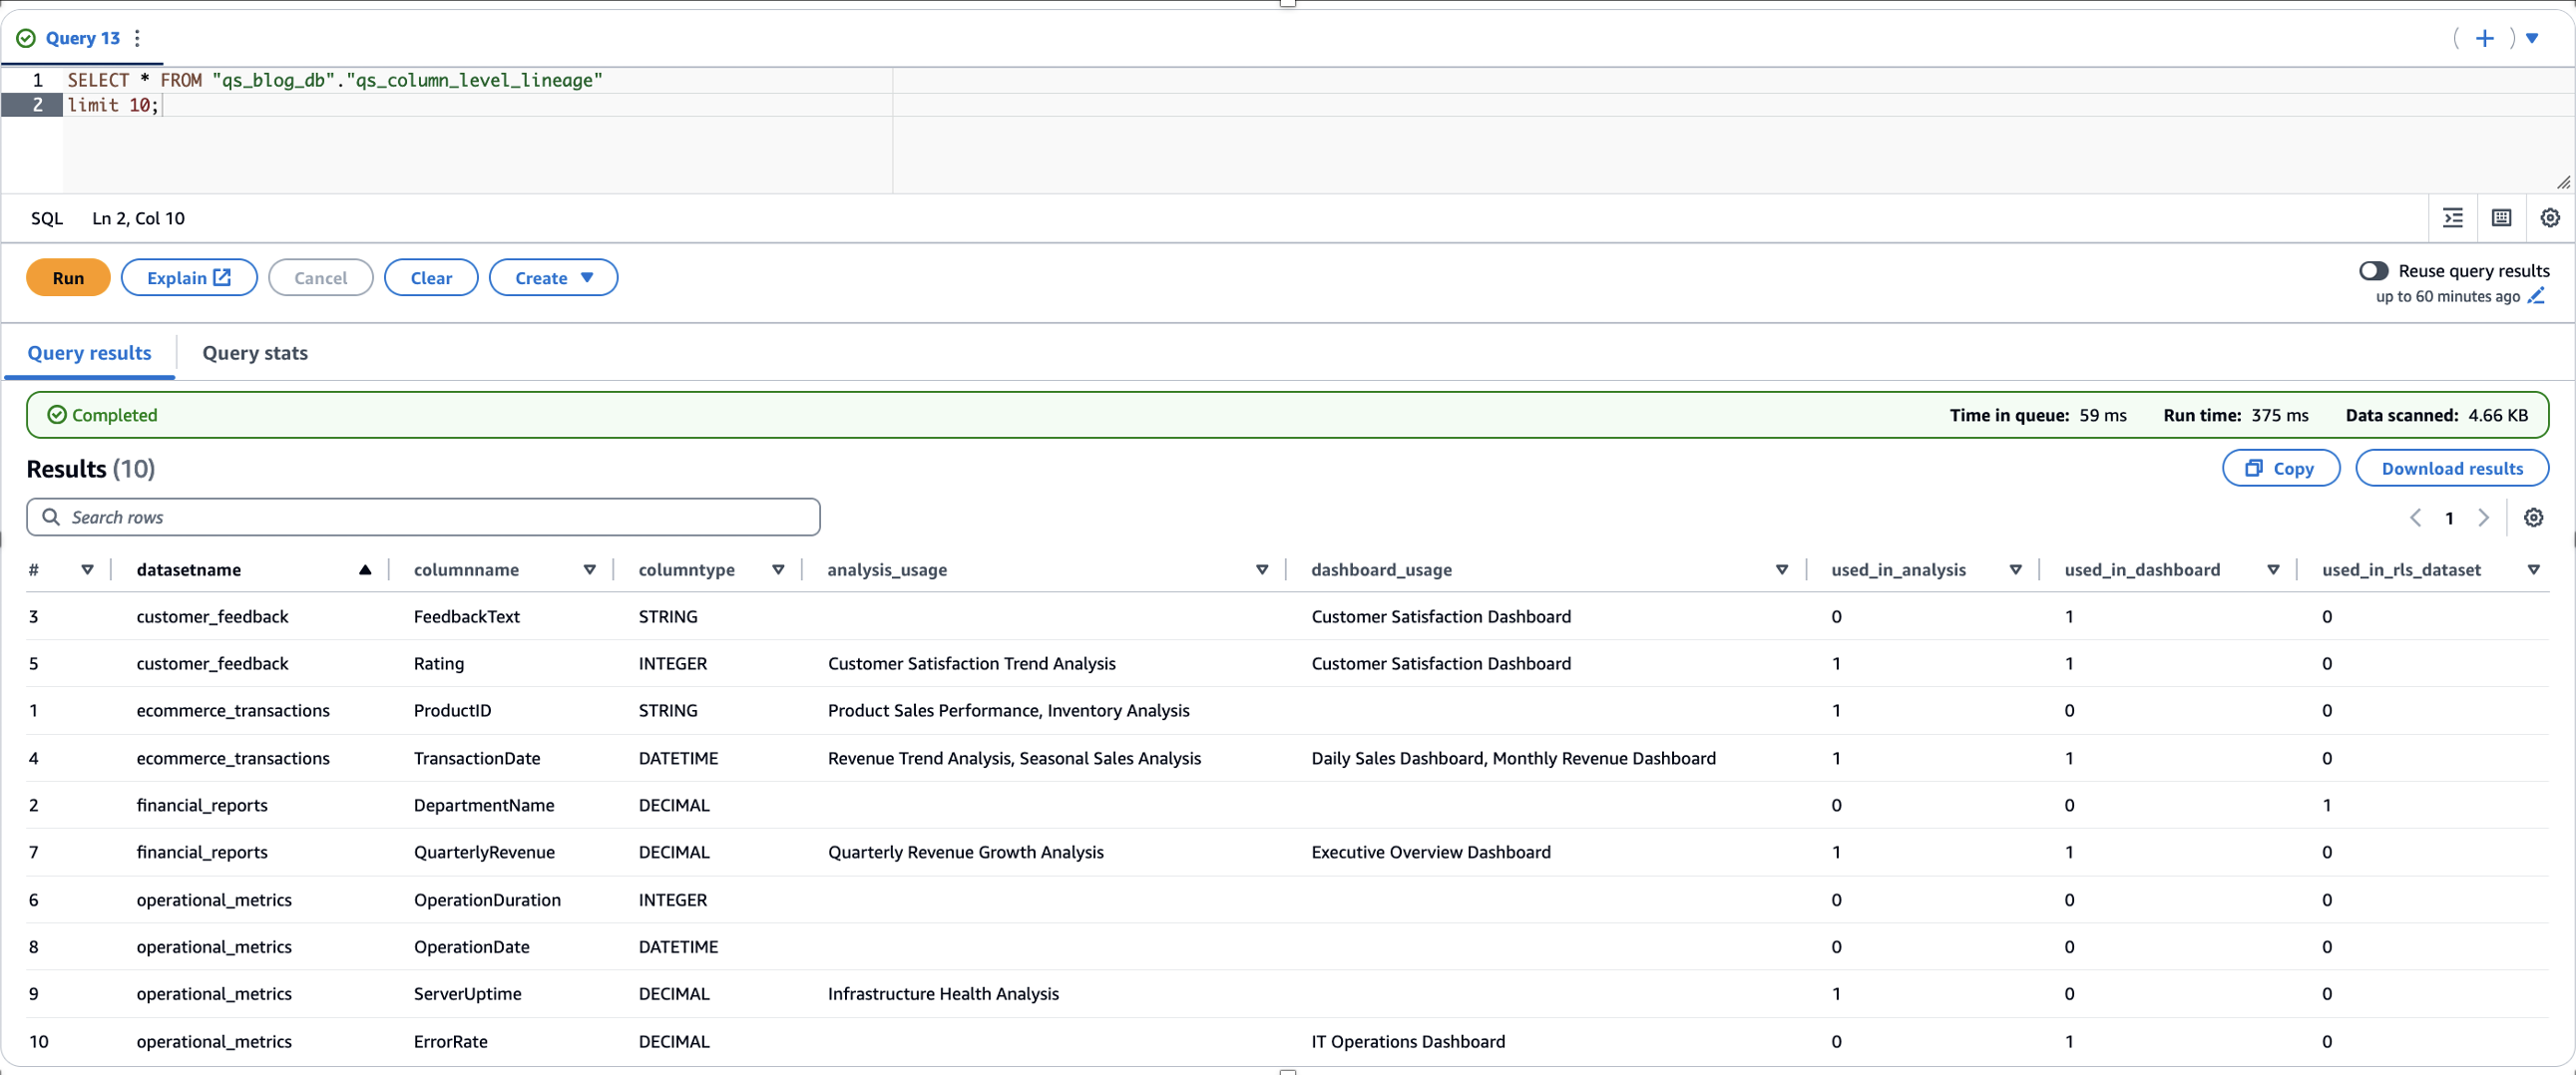Enable the Reuse query results toggle
The image size is (2576, 1075).
pos(2374,271)
